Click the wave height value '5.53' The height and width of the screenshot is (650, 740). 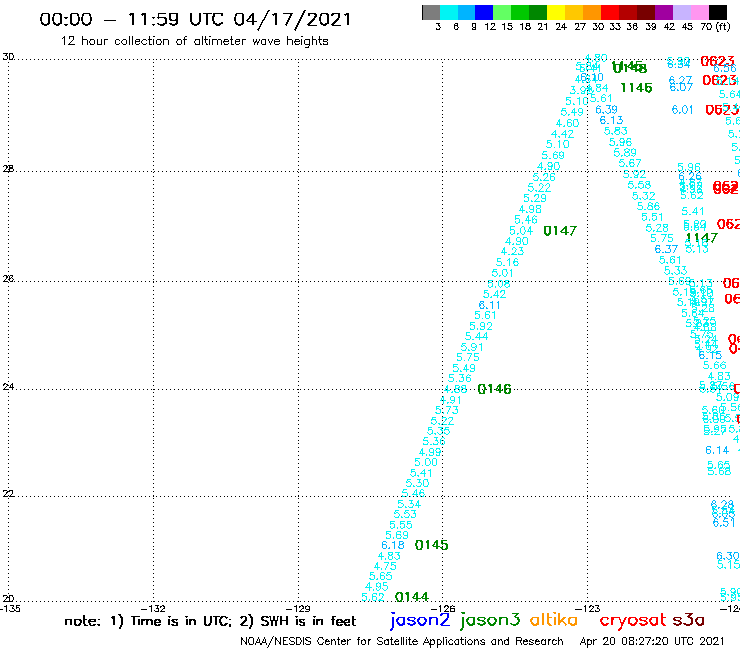tap(405, 514)
